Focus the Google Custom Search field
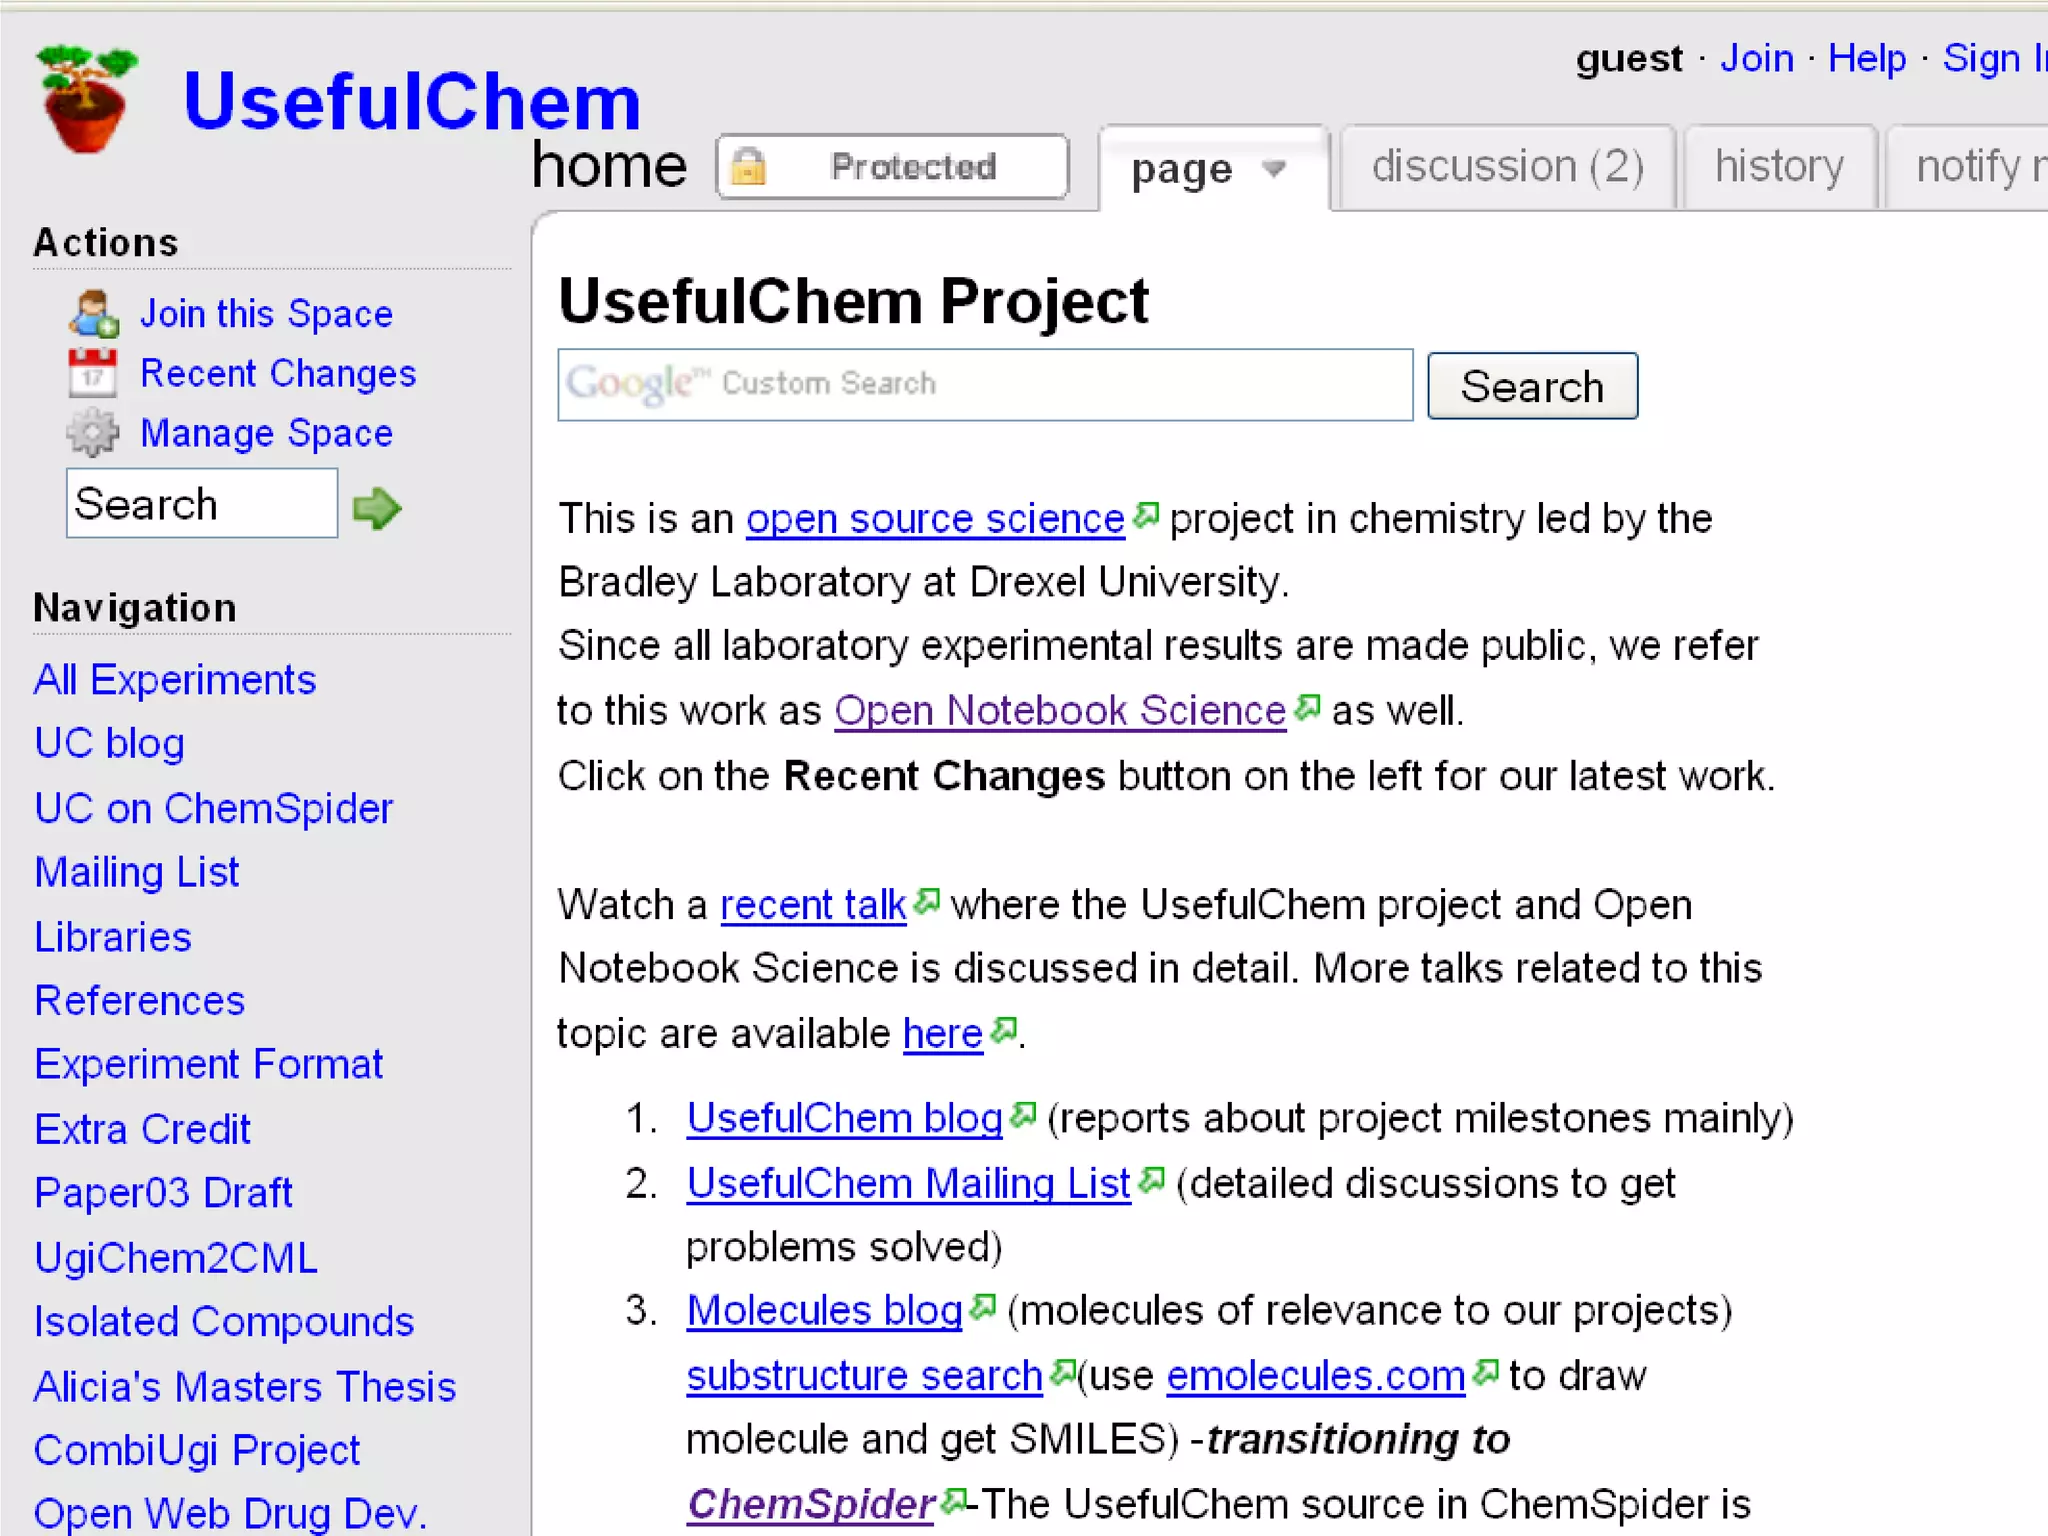Viewport: 2048px width, 1536px height. (x=985, y=385)
